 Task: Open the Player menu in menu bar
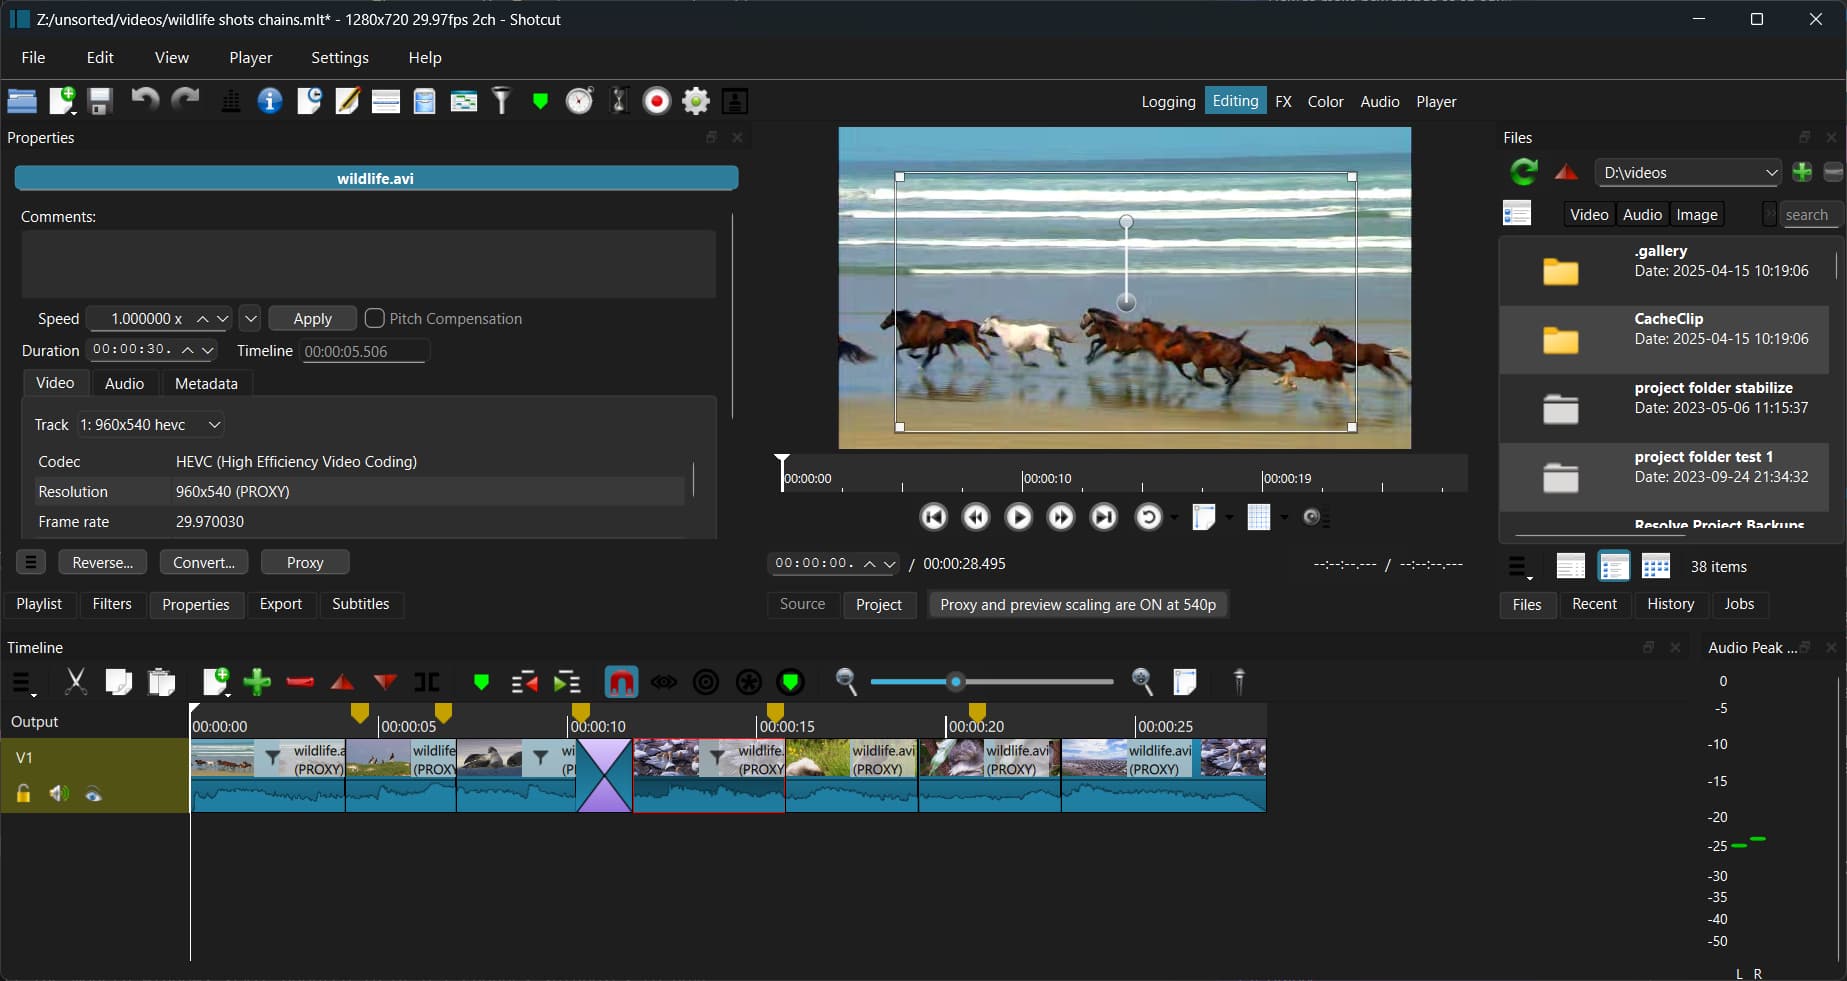point(251,58)
